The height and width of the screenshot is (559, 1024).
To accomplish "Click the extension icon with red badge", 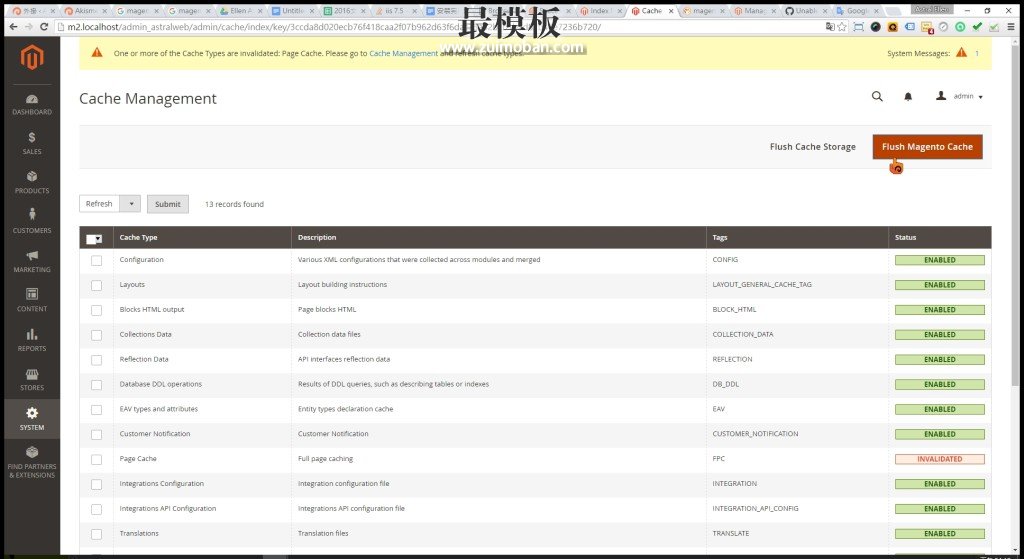I will pyautogui.click(x=927, y=27).
